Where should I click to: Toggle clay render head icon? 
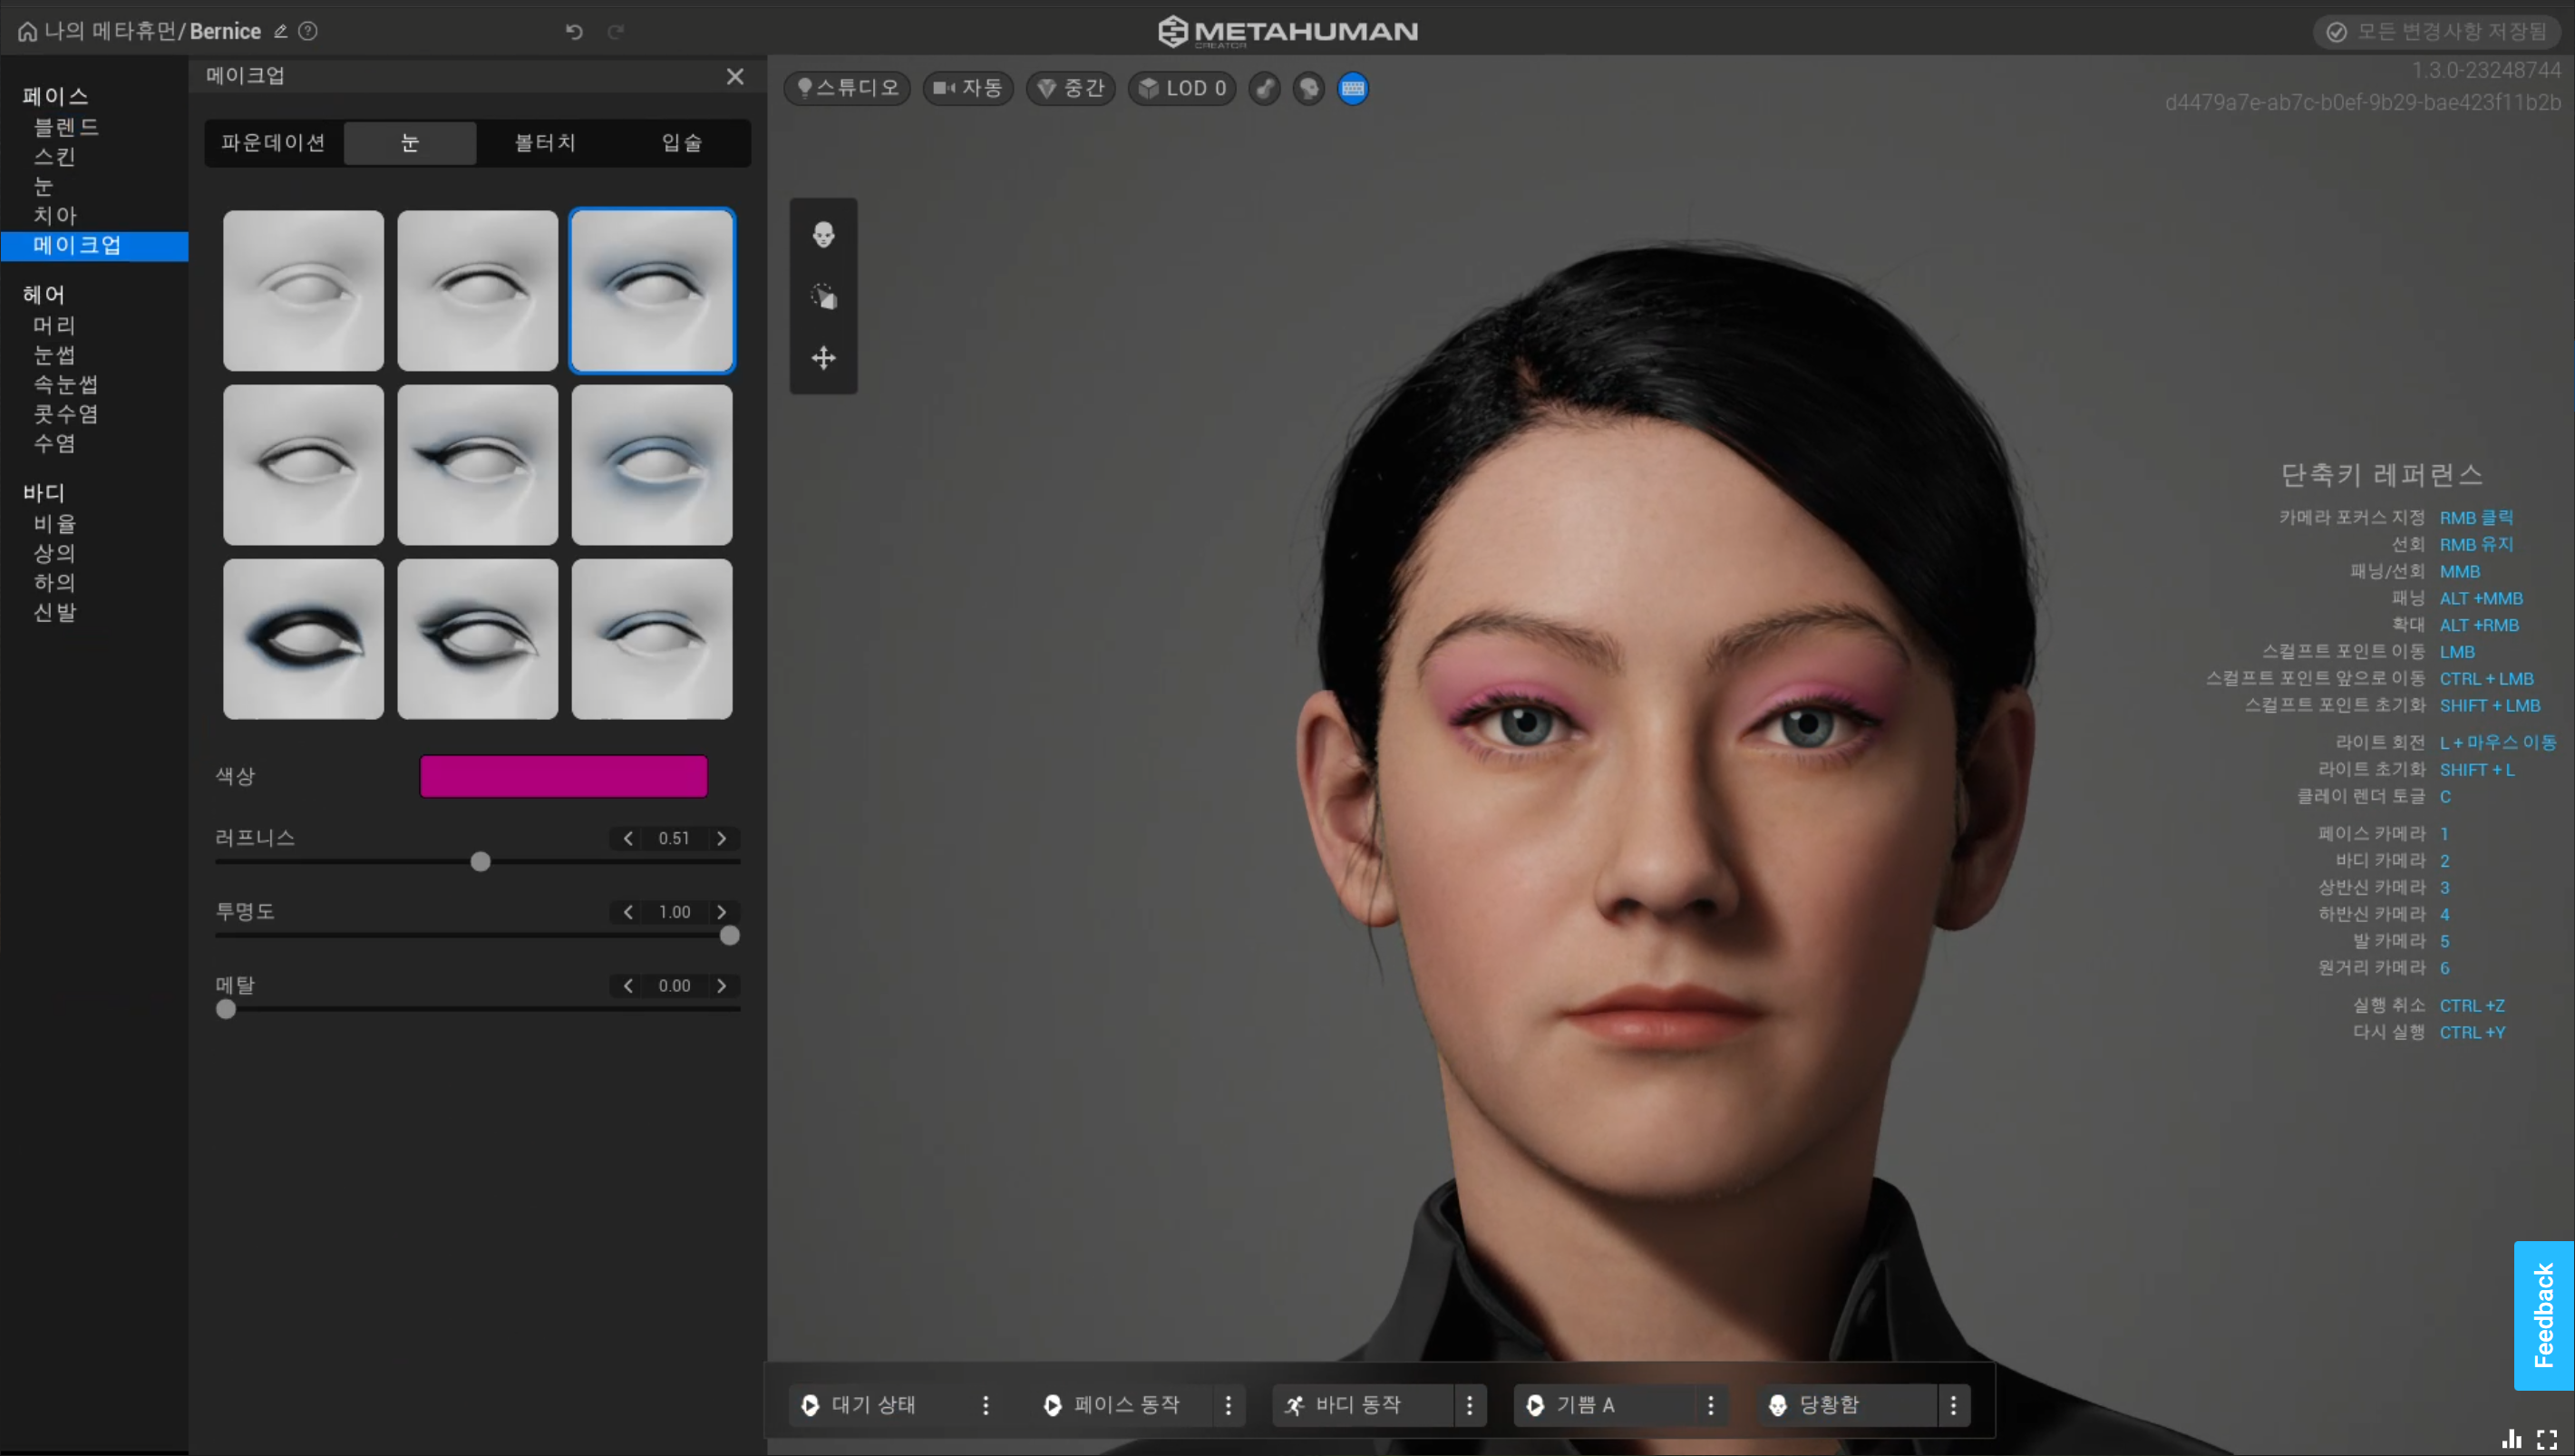click(1308, 88)
